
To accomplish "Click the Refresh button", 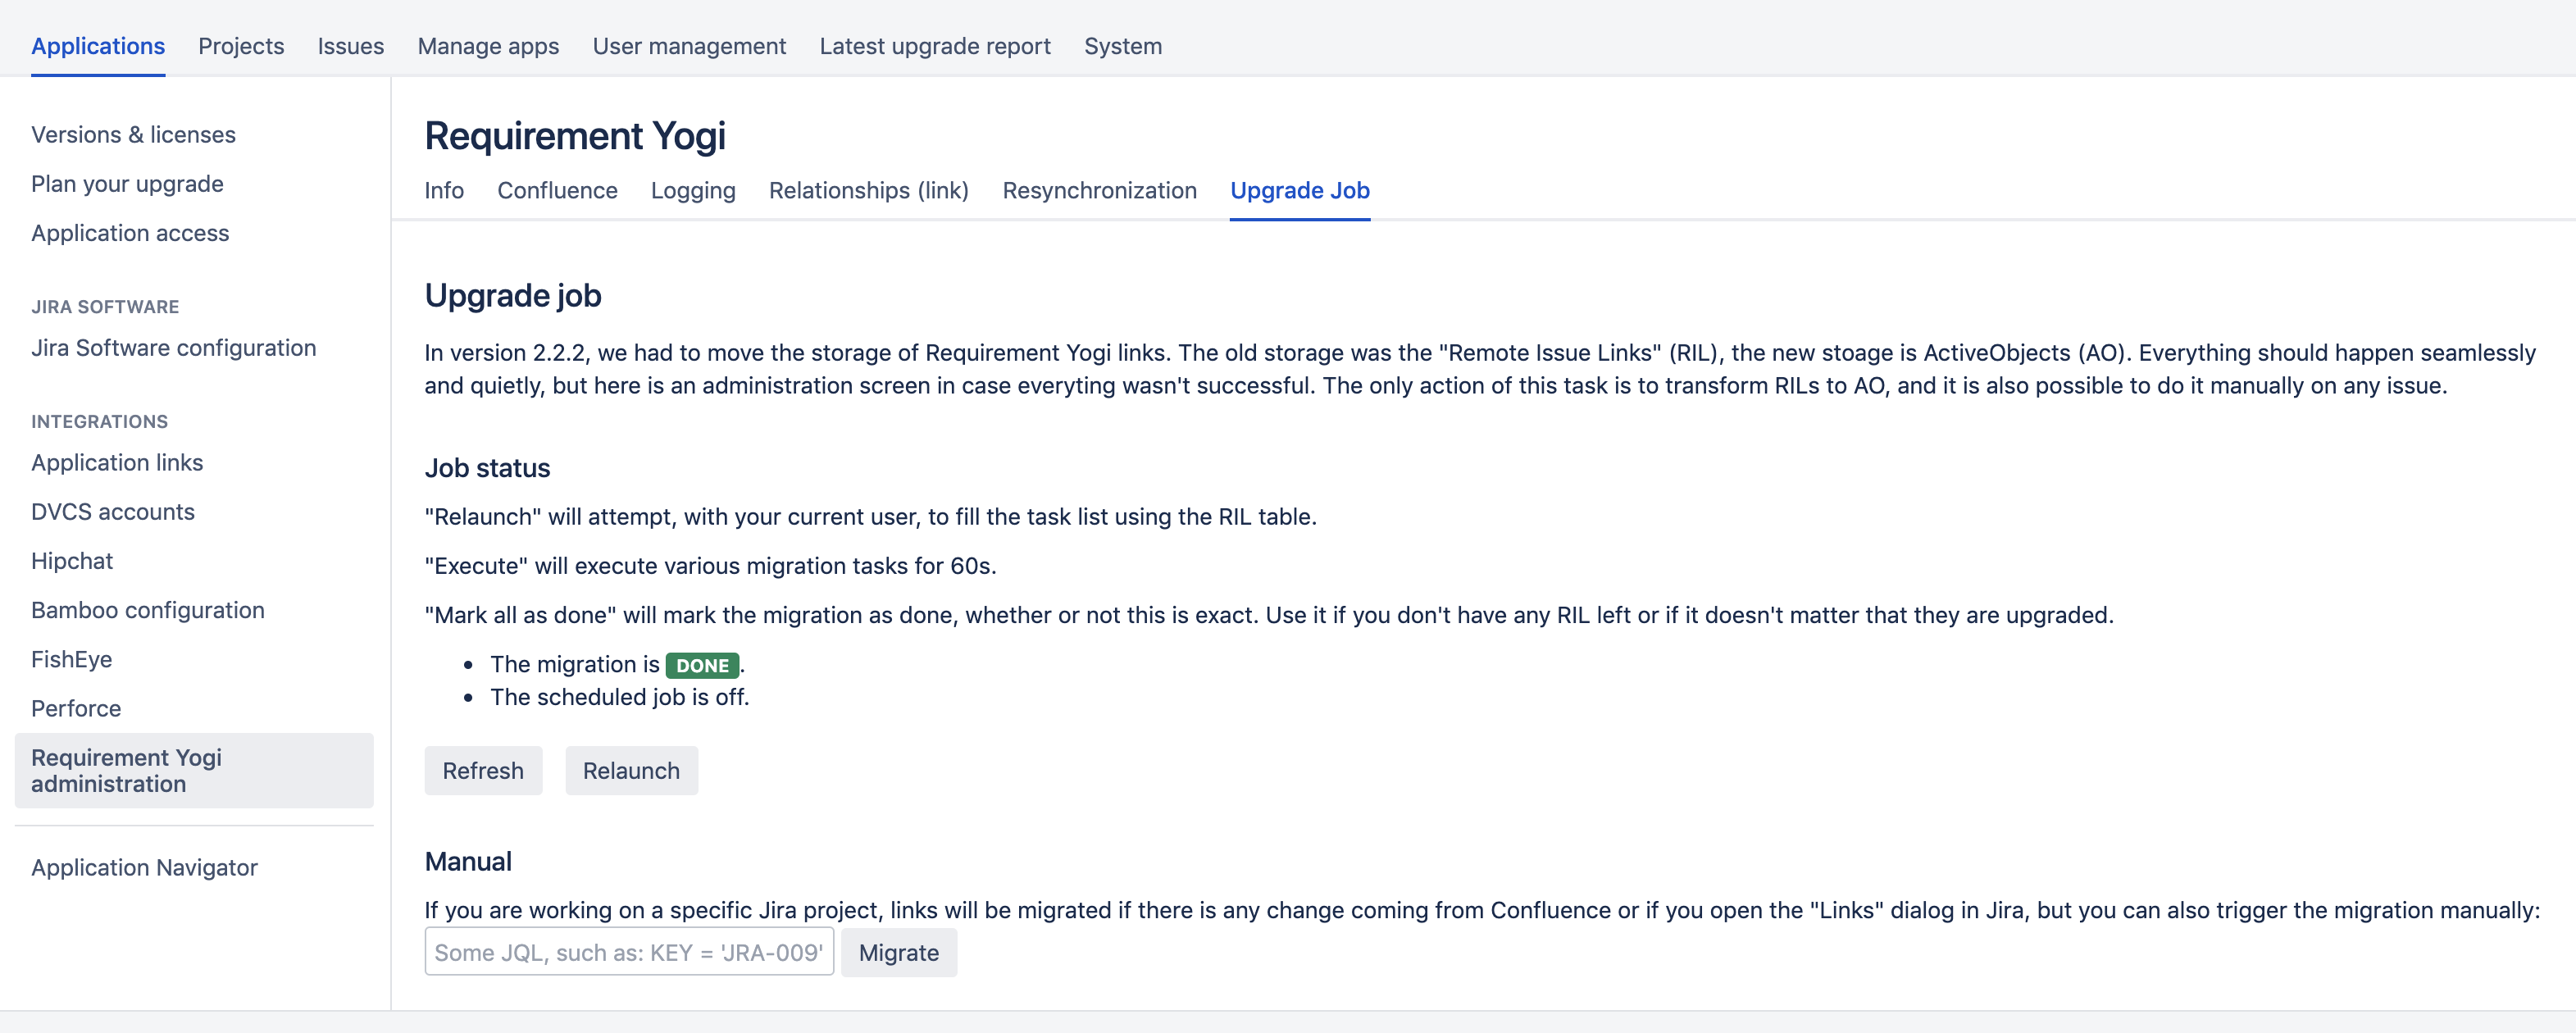I will coord(483,770).
